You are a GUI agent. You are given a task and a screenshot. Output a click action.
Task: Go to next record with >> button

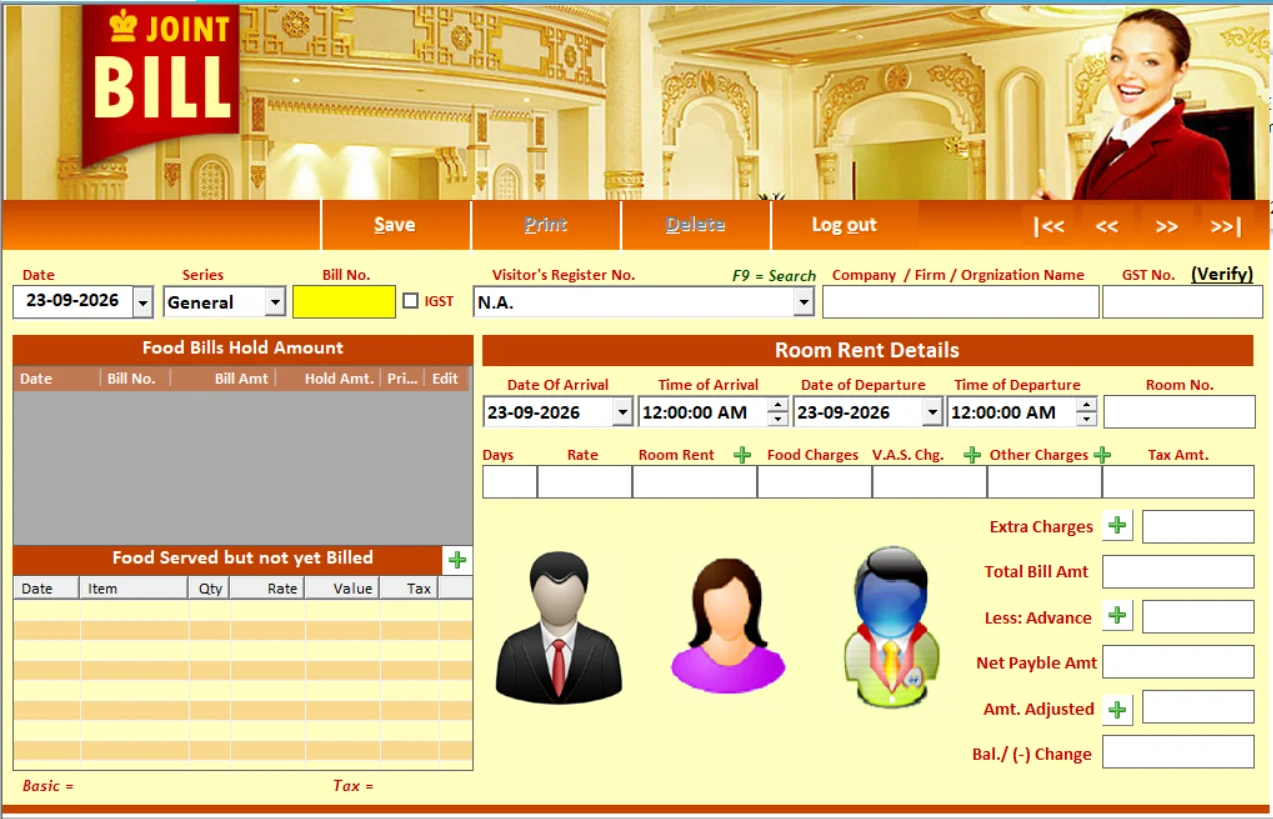[x=1166, y=226]
